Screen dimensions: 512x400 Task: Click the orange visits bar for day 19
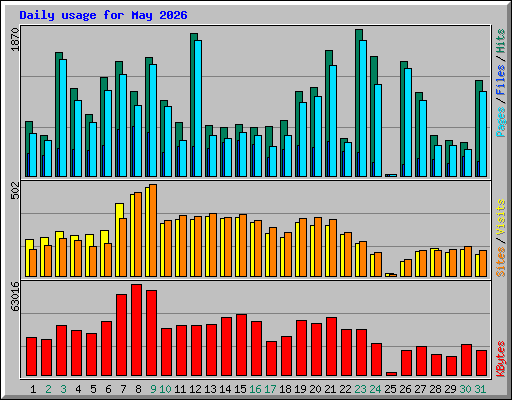point(303,247)
